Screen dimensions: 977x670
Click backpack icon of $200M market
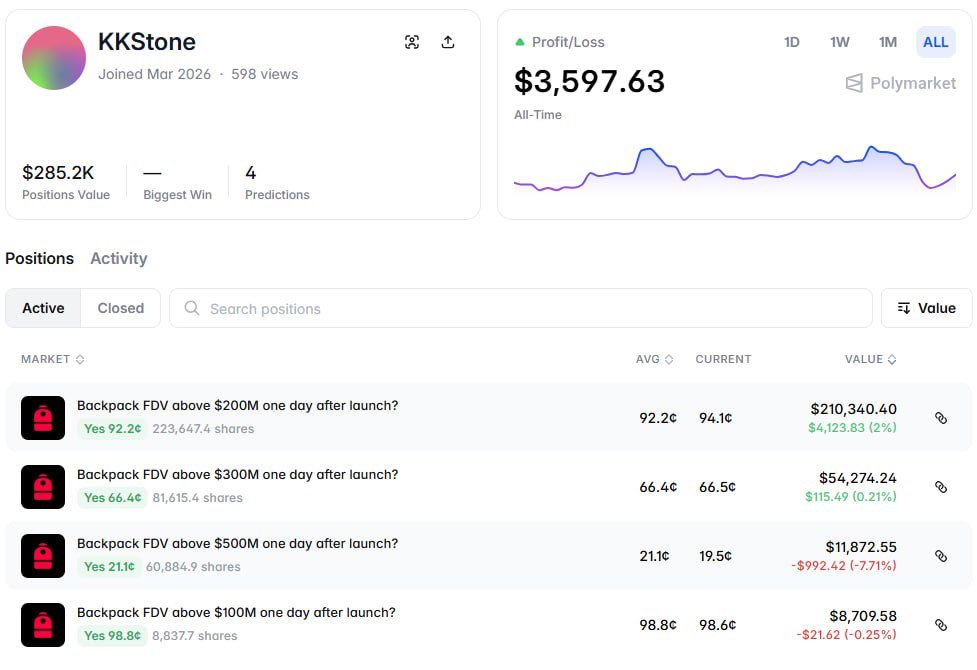[43, 418]
